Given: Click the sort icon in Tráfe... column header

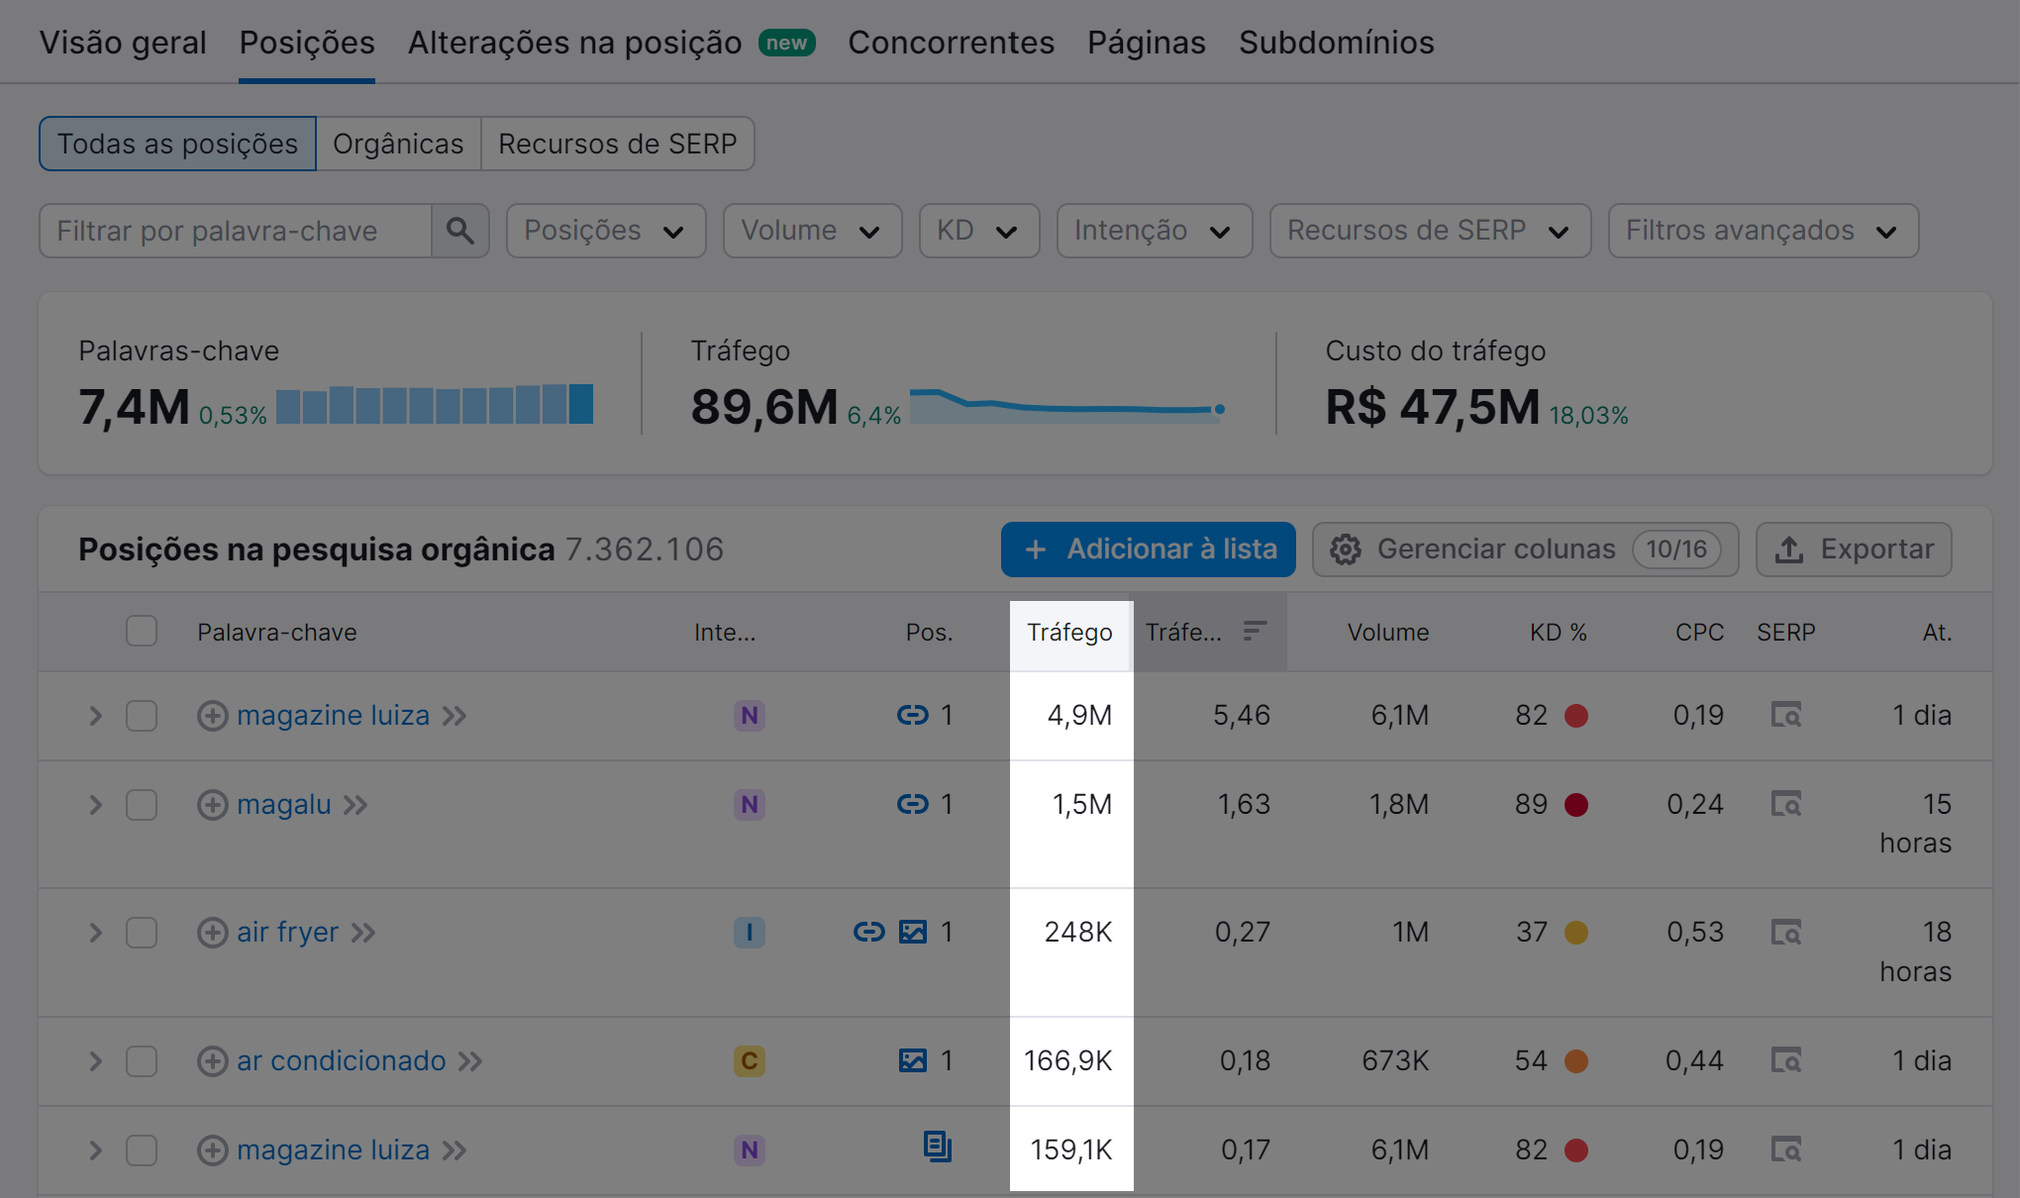Looking at the screenshot, I should tap(1254, 631).
